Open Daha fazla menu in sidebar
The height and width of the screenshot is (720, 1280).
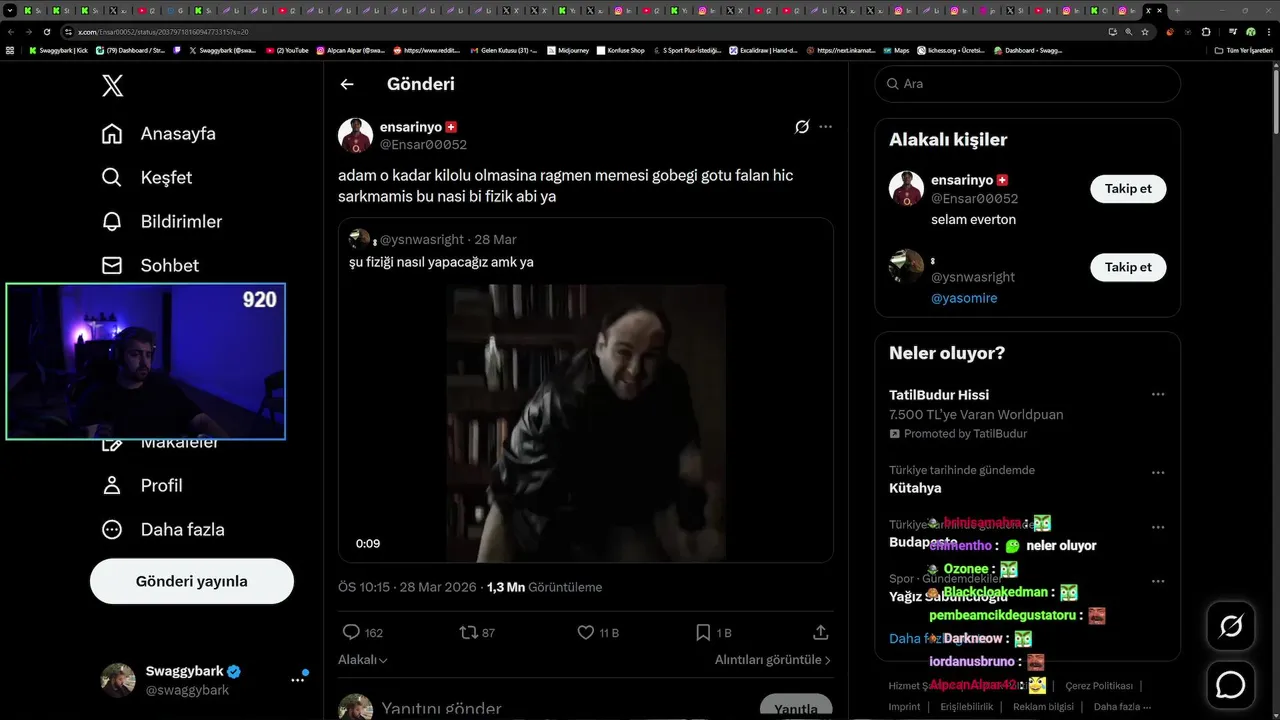click(163, 529)
